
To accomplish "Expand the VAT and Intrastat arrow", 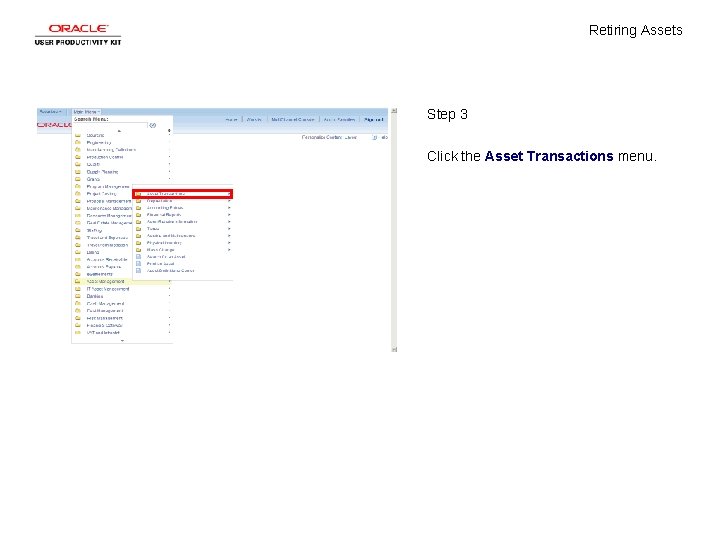I will (169, 332).
